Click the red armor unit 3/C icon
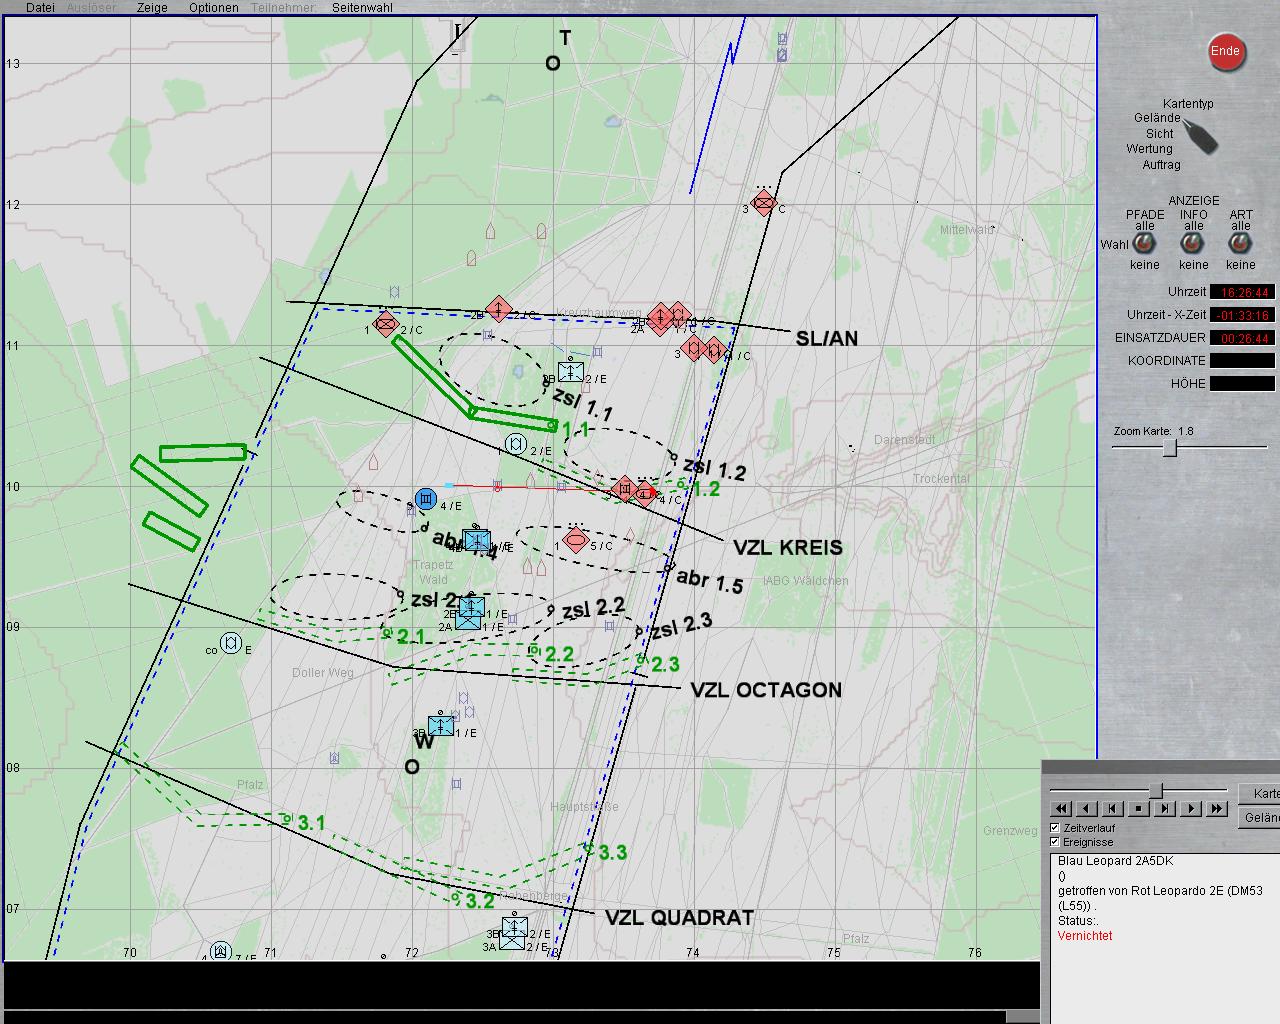 pyautogui.click(x=764, y=204)
